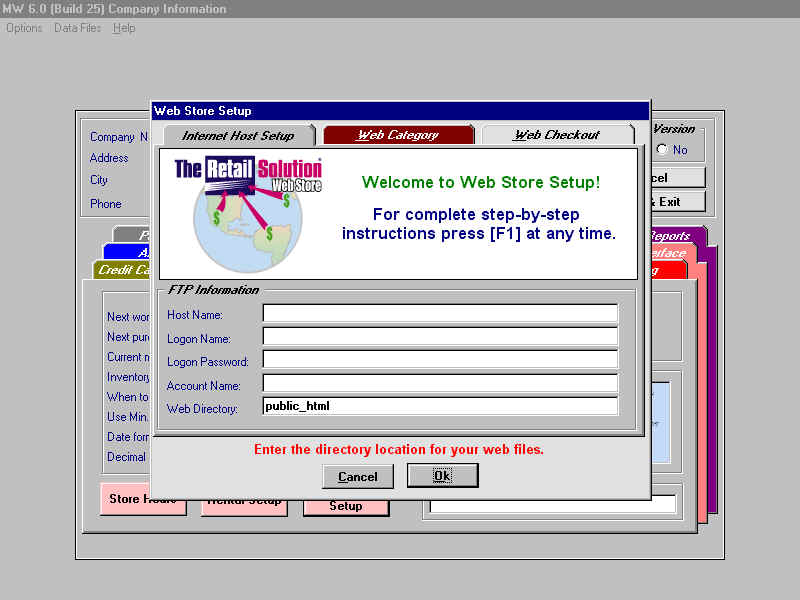Click the Logon Name input field
Viewport: 800px width, 600px height.
tap(440, 336)
